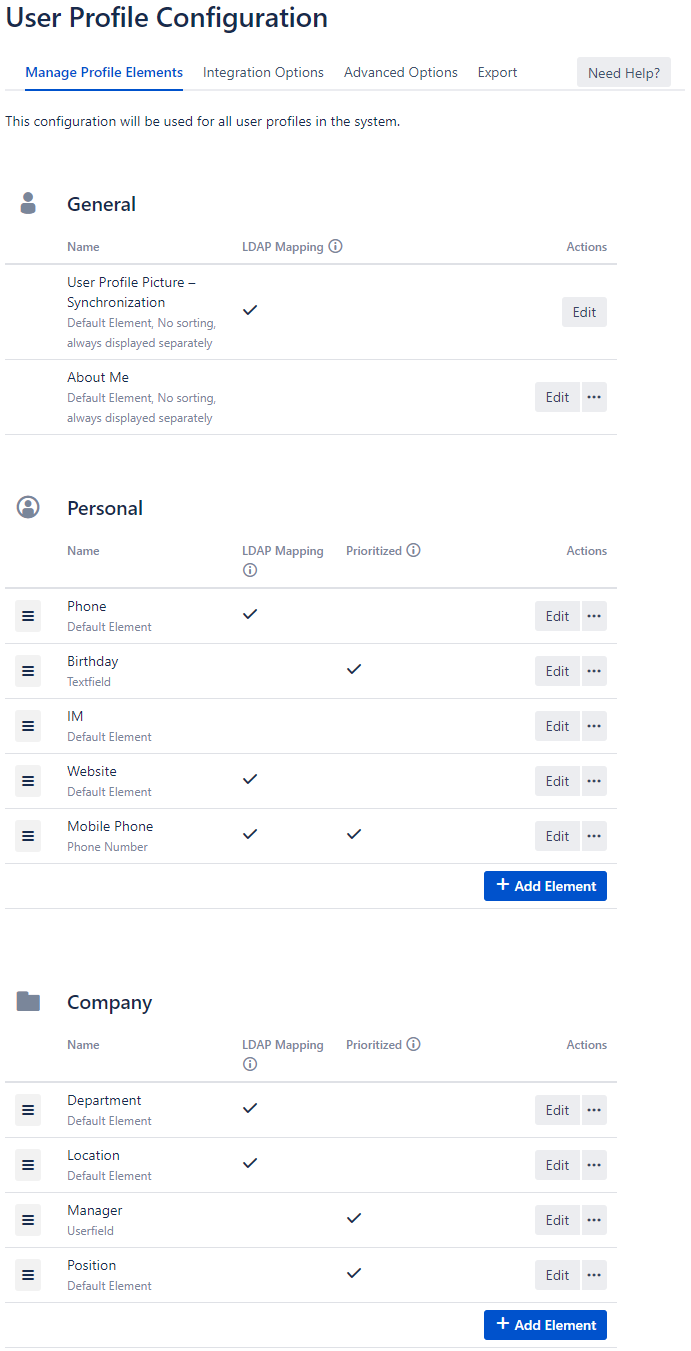Open the Advanced Options tab
The width and height of the screenshot is (691, 1351).
pos(401,73)
